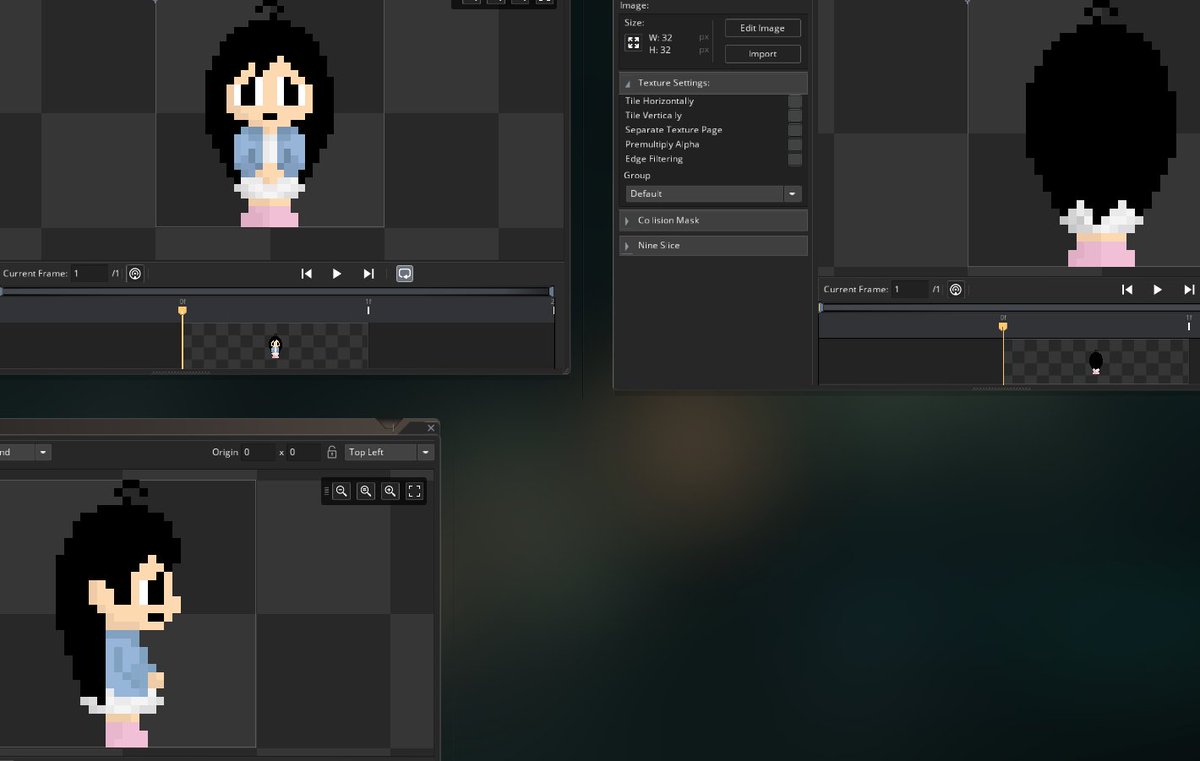Click Current Frame field in front-view editor
The height and width of the screenshot is (761, 1200).
point(89,273)
